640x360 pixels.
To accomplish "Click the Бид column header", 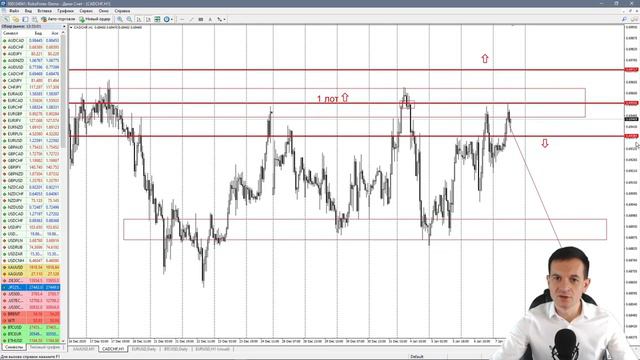I will tap(38, 33).
